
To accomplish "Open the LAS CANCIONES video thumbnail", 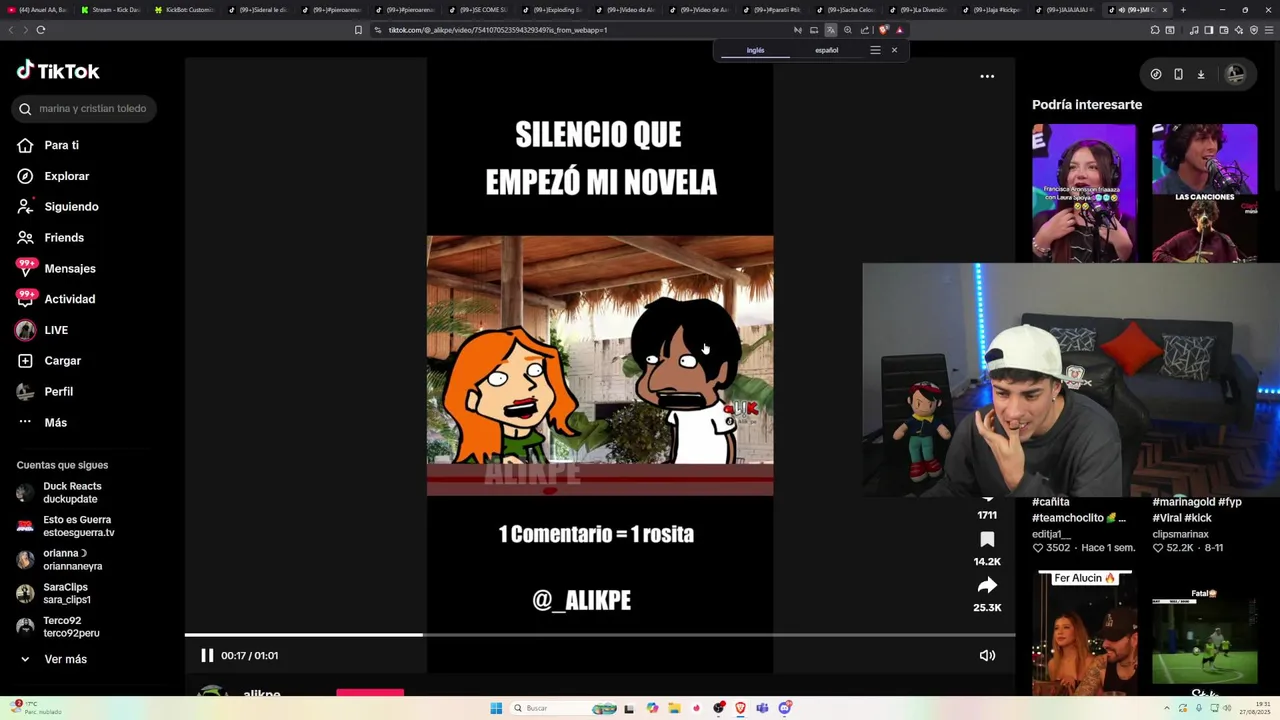I will tap(1204, 193).
